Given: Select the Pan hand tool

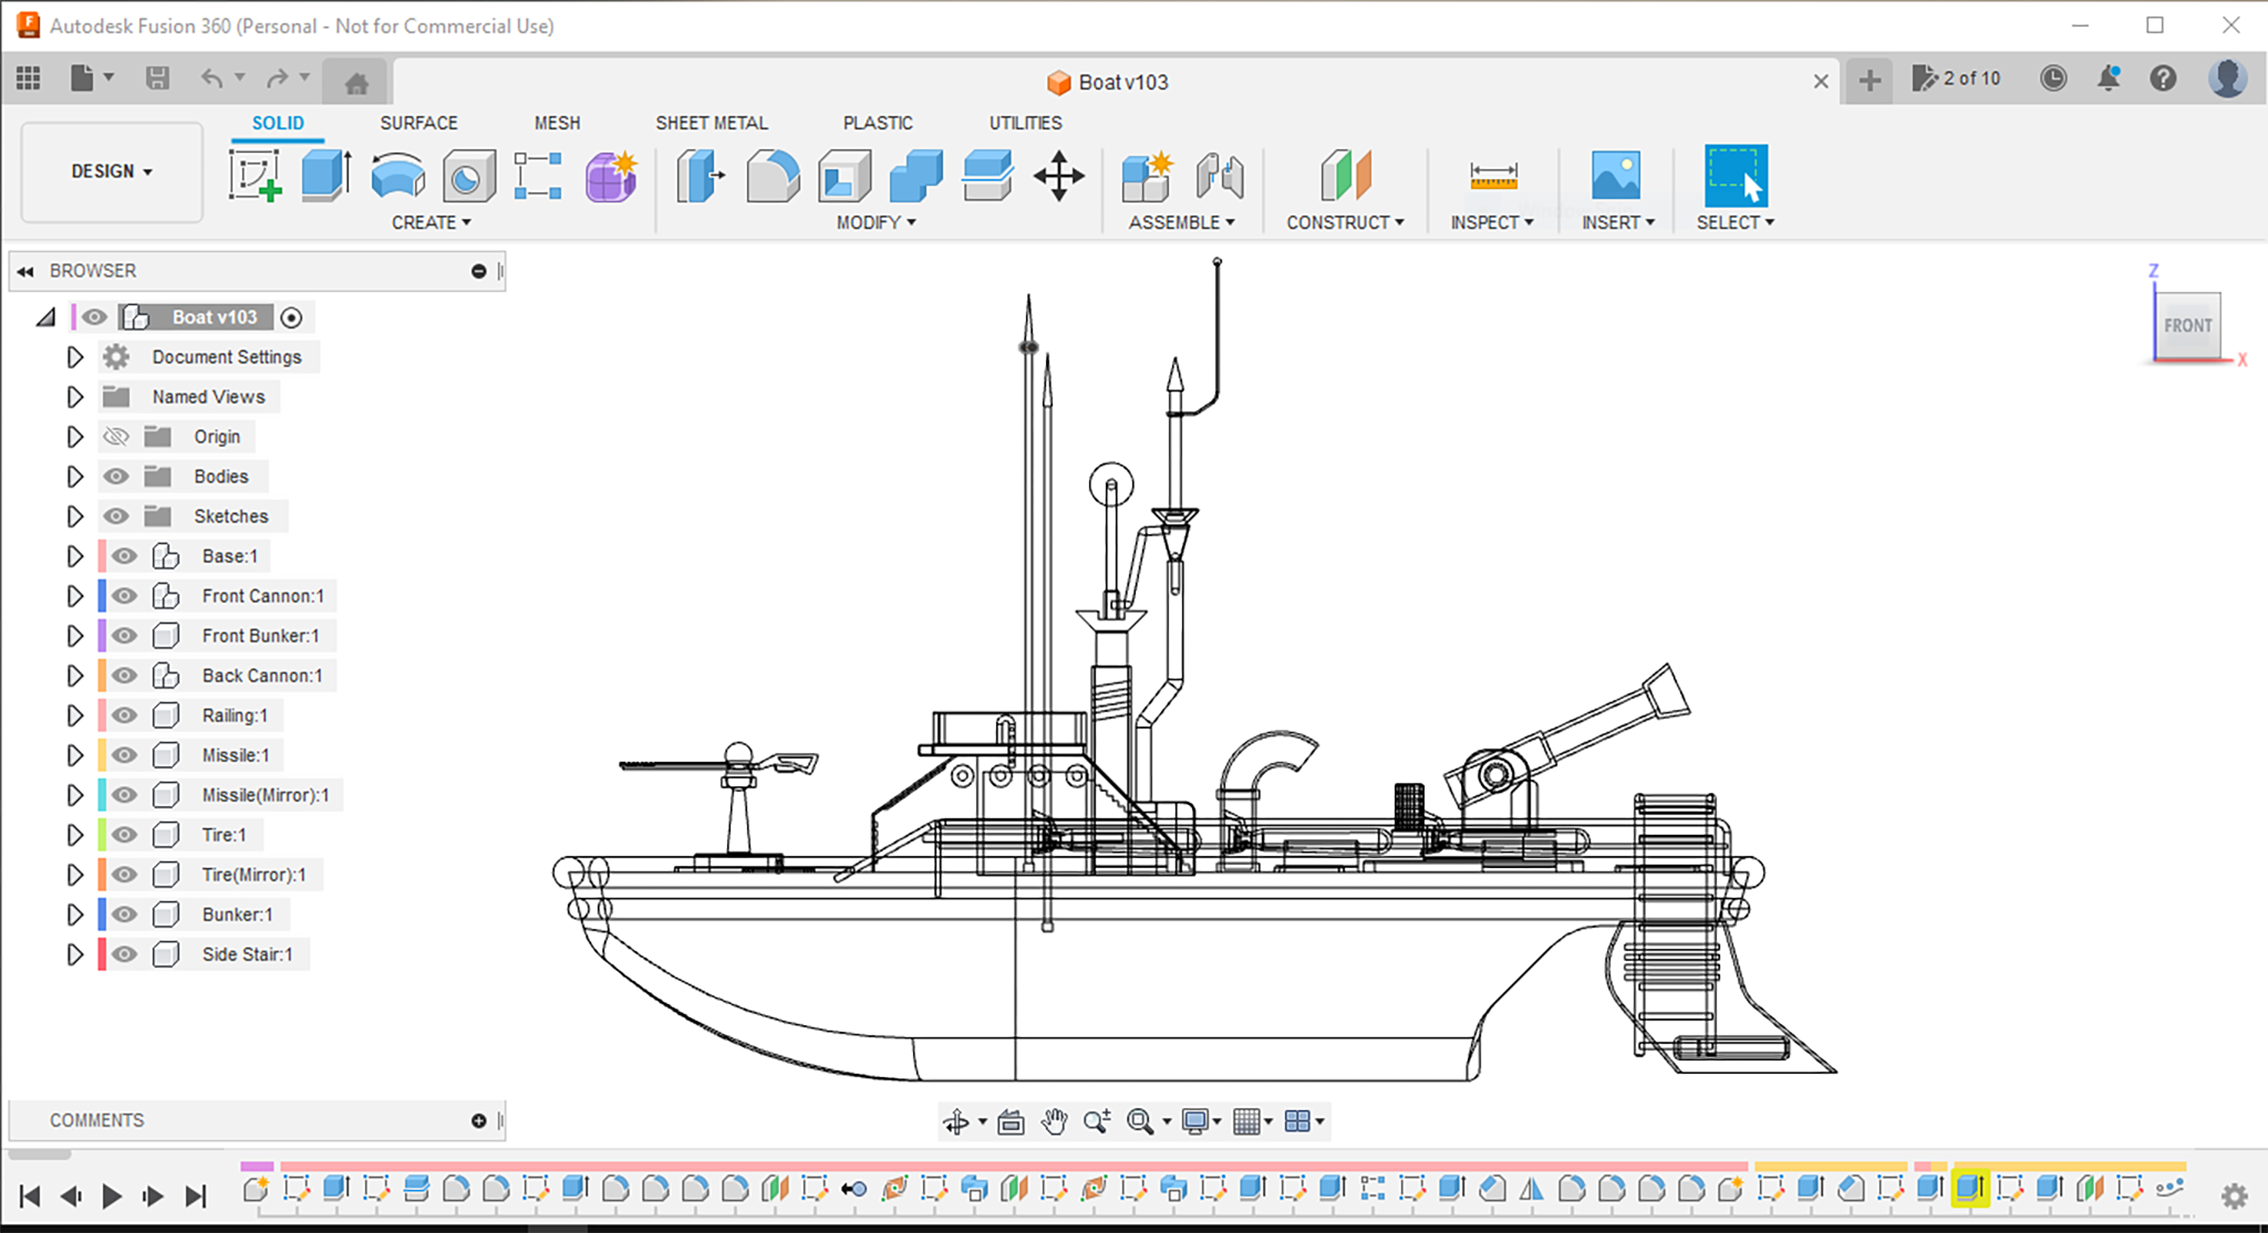Looking at the screenshot, I should pos(1054,1122).
